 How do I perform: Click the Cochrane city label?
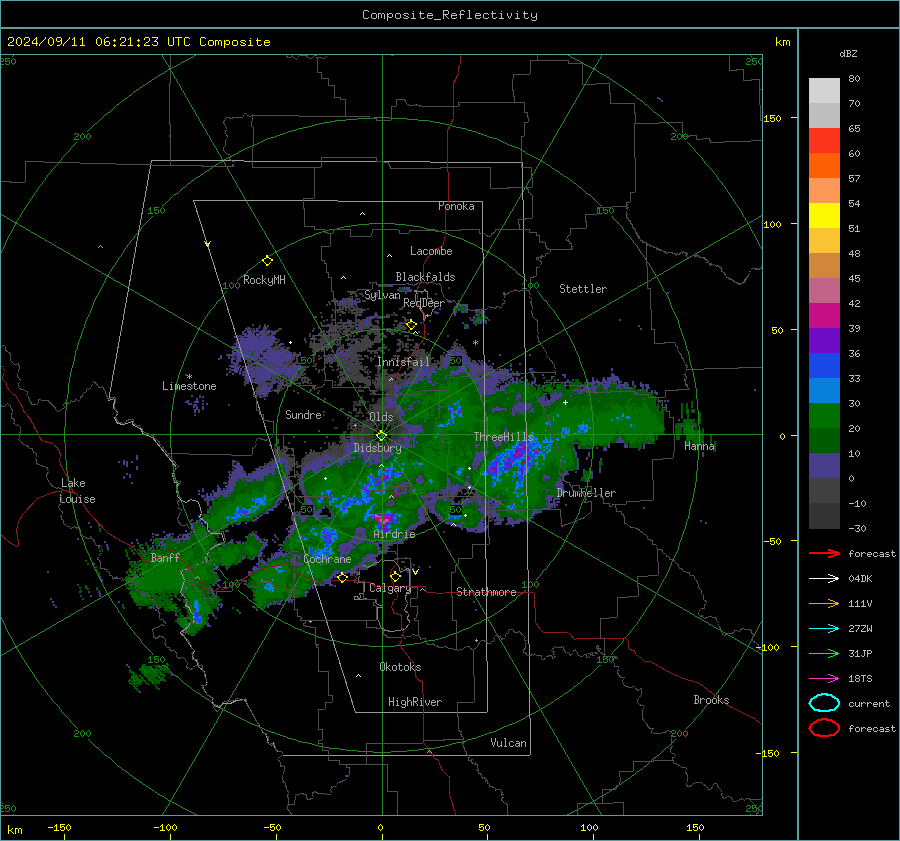pos(327,559)
